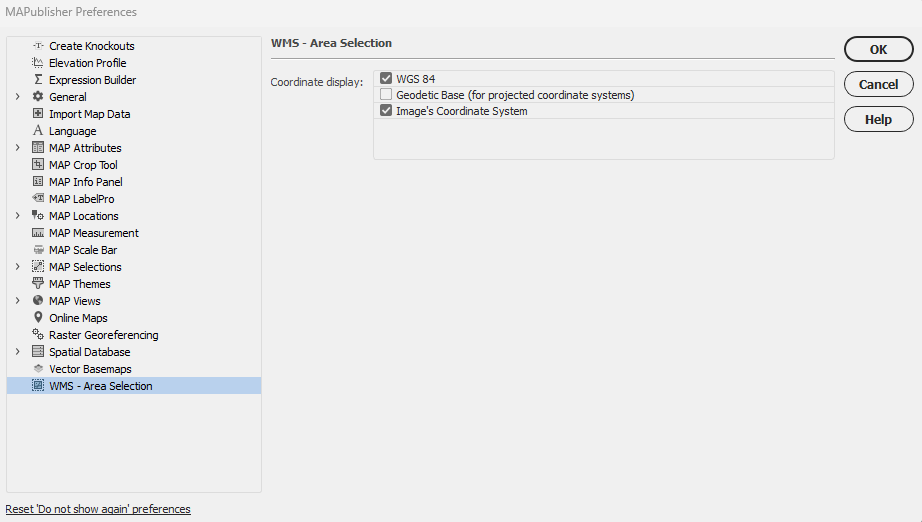
Task: Open Help for preferences
Action: pyautogui.click(x=878, y=119)
